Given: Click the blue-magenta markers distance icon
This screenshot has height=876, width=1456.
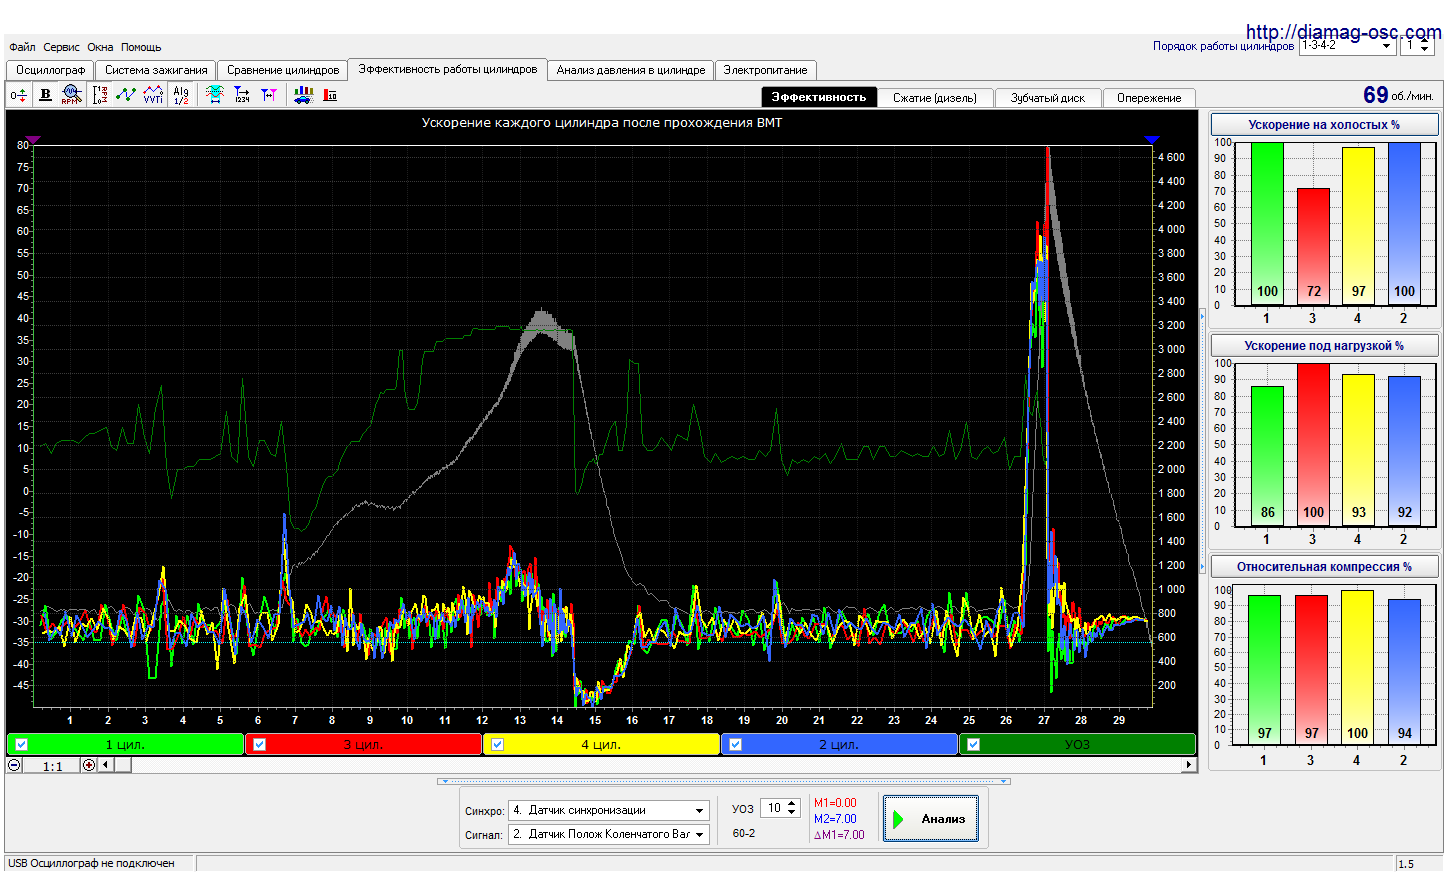Looking at the screenshot, I should (x=269, y=95).
